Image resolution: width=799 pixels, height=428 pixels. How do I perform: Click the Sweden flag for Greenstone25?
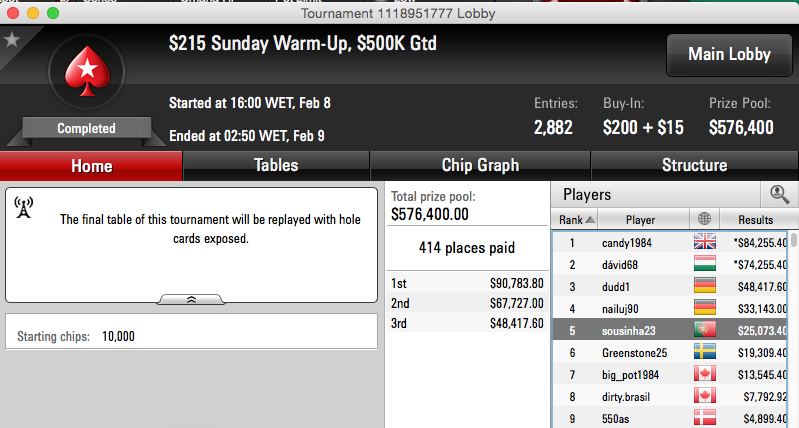coord(705,352)
